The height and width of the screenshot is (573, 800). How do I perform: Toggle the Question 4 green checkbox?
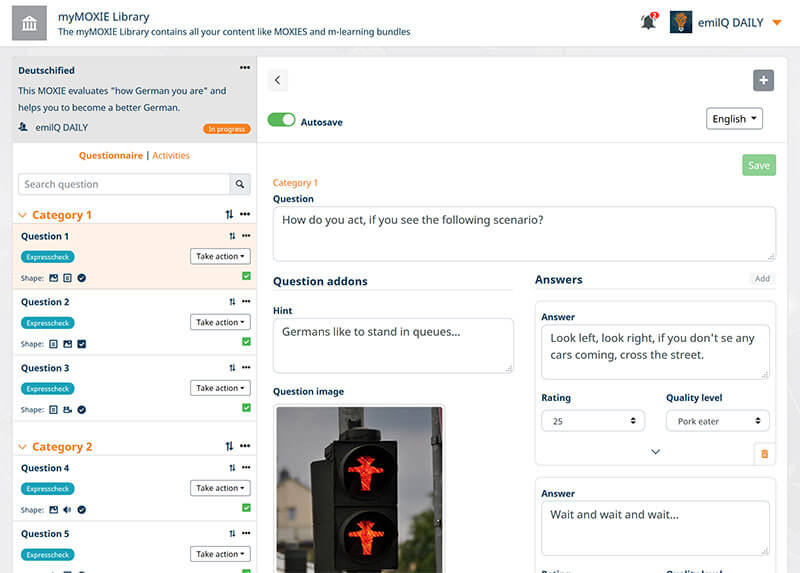[x=246, y=508]
